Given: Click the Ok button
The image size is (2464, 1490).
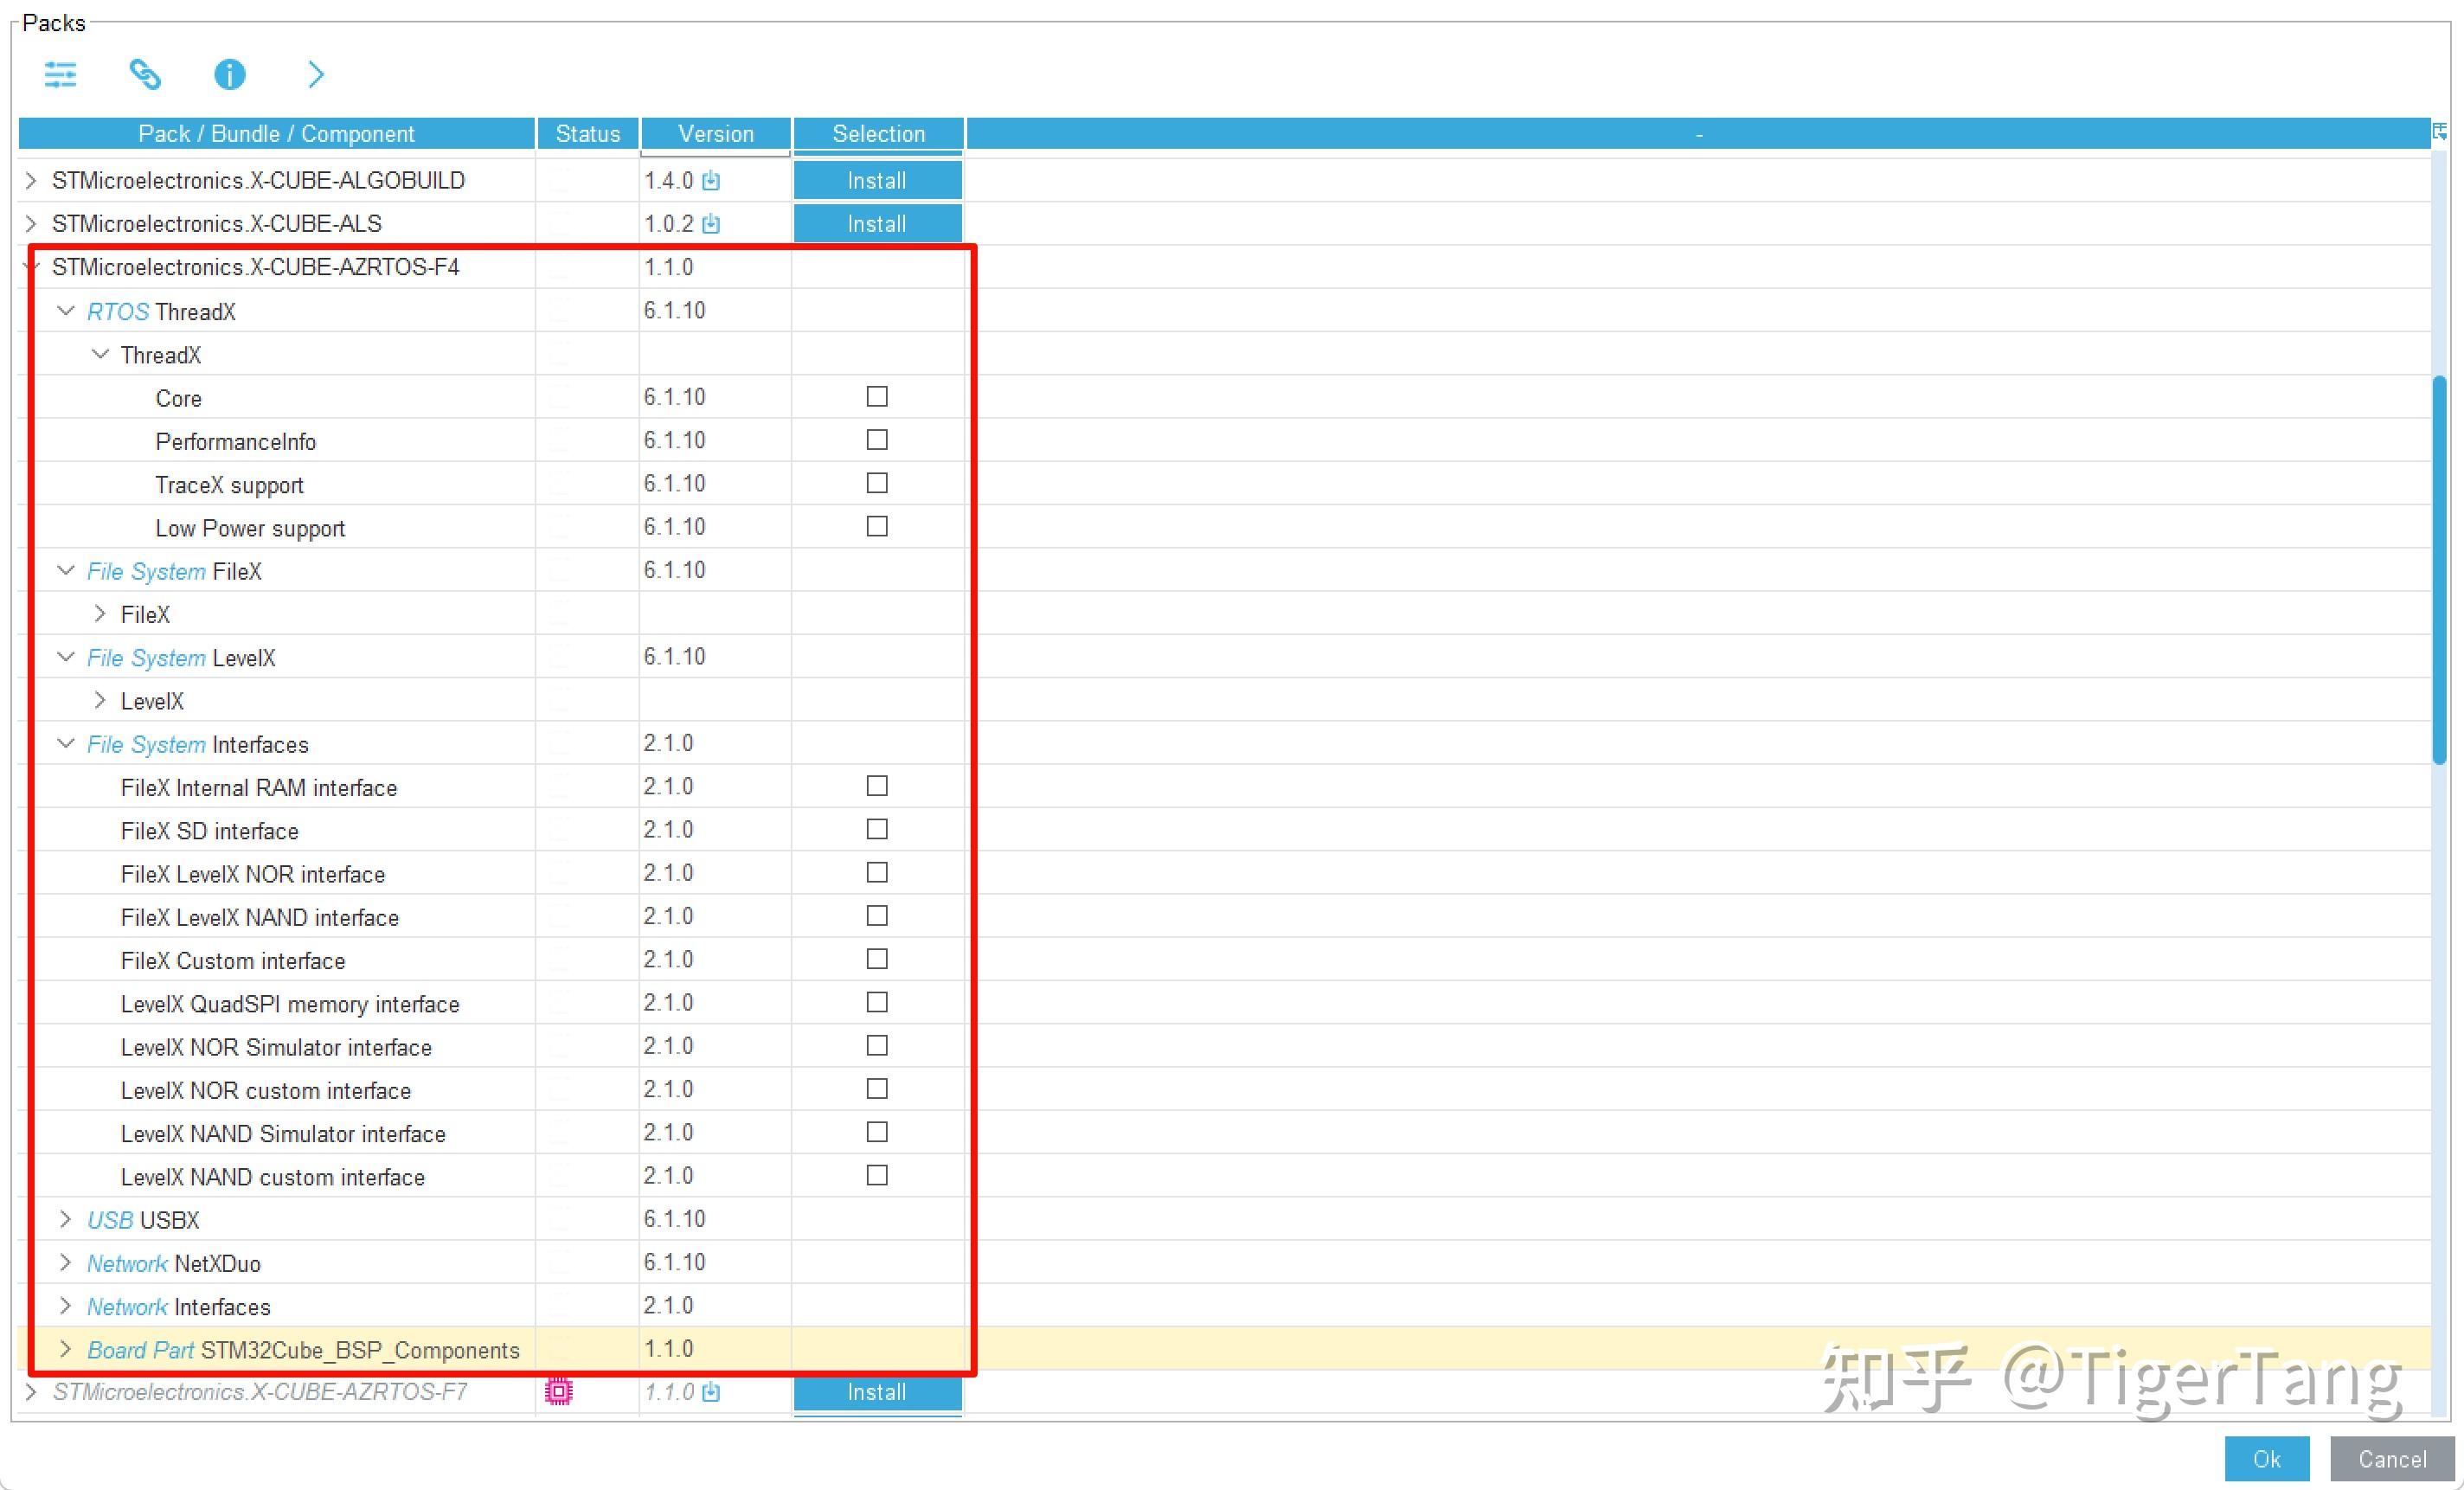Looking at the screenshot, I should (x=2267, y=1459).
